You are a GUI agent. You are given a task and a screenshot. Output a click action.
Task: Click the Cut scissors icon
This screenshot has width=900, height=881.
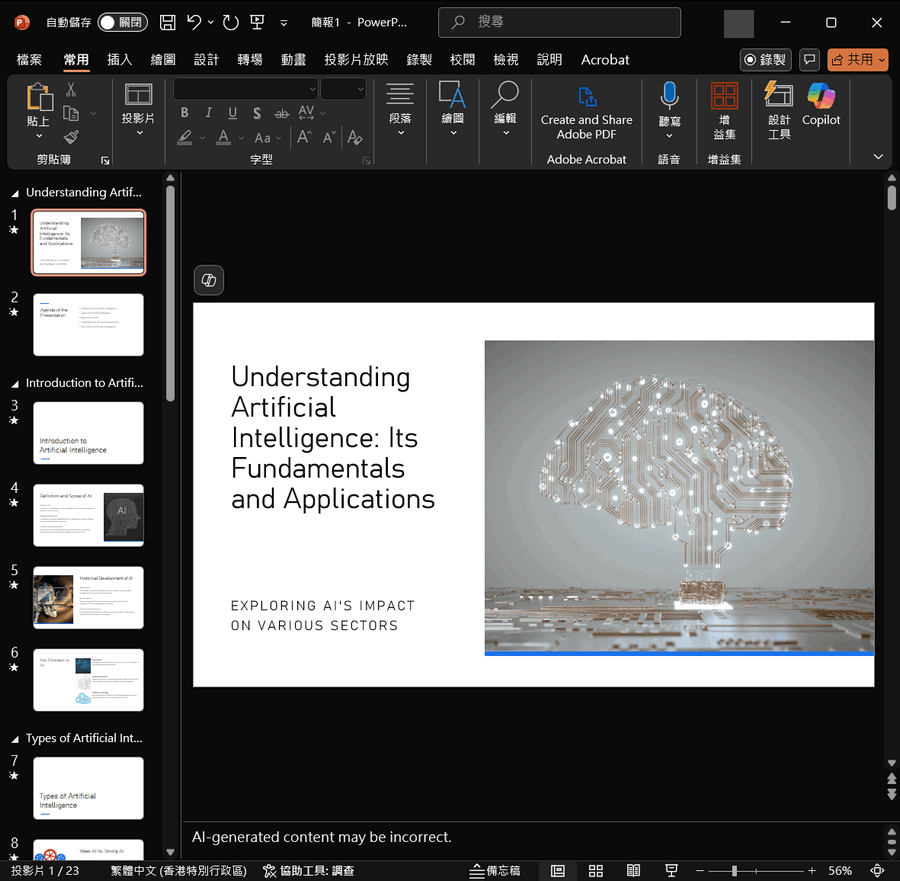72,90
